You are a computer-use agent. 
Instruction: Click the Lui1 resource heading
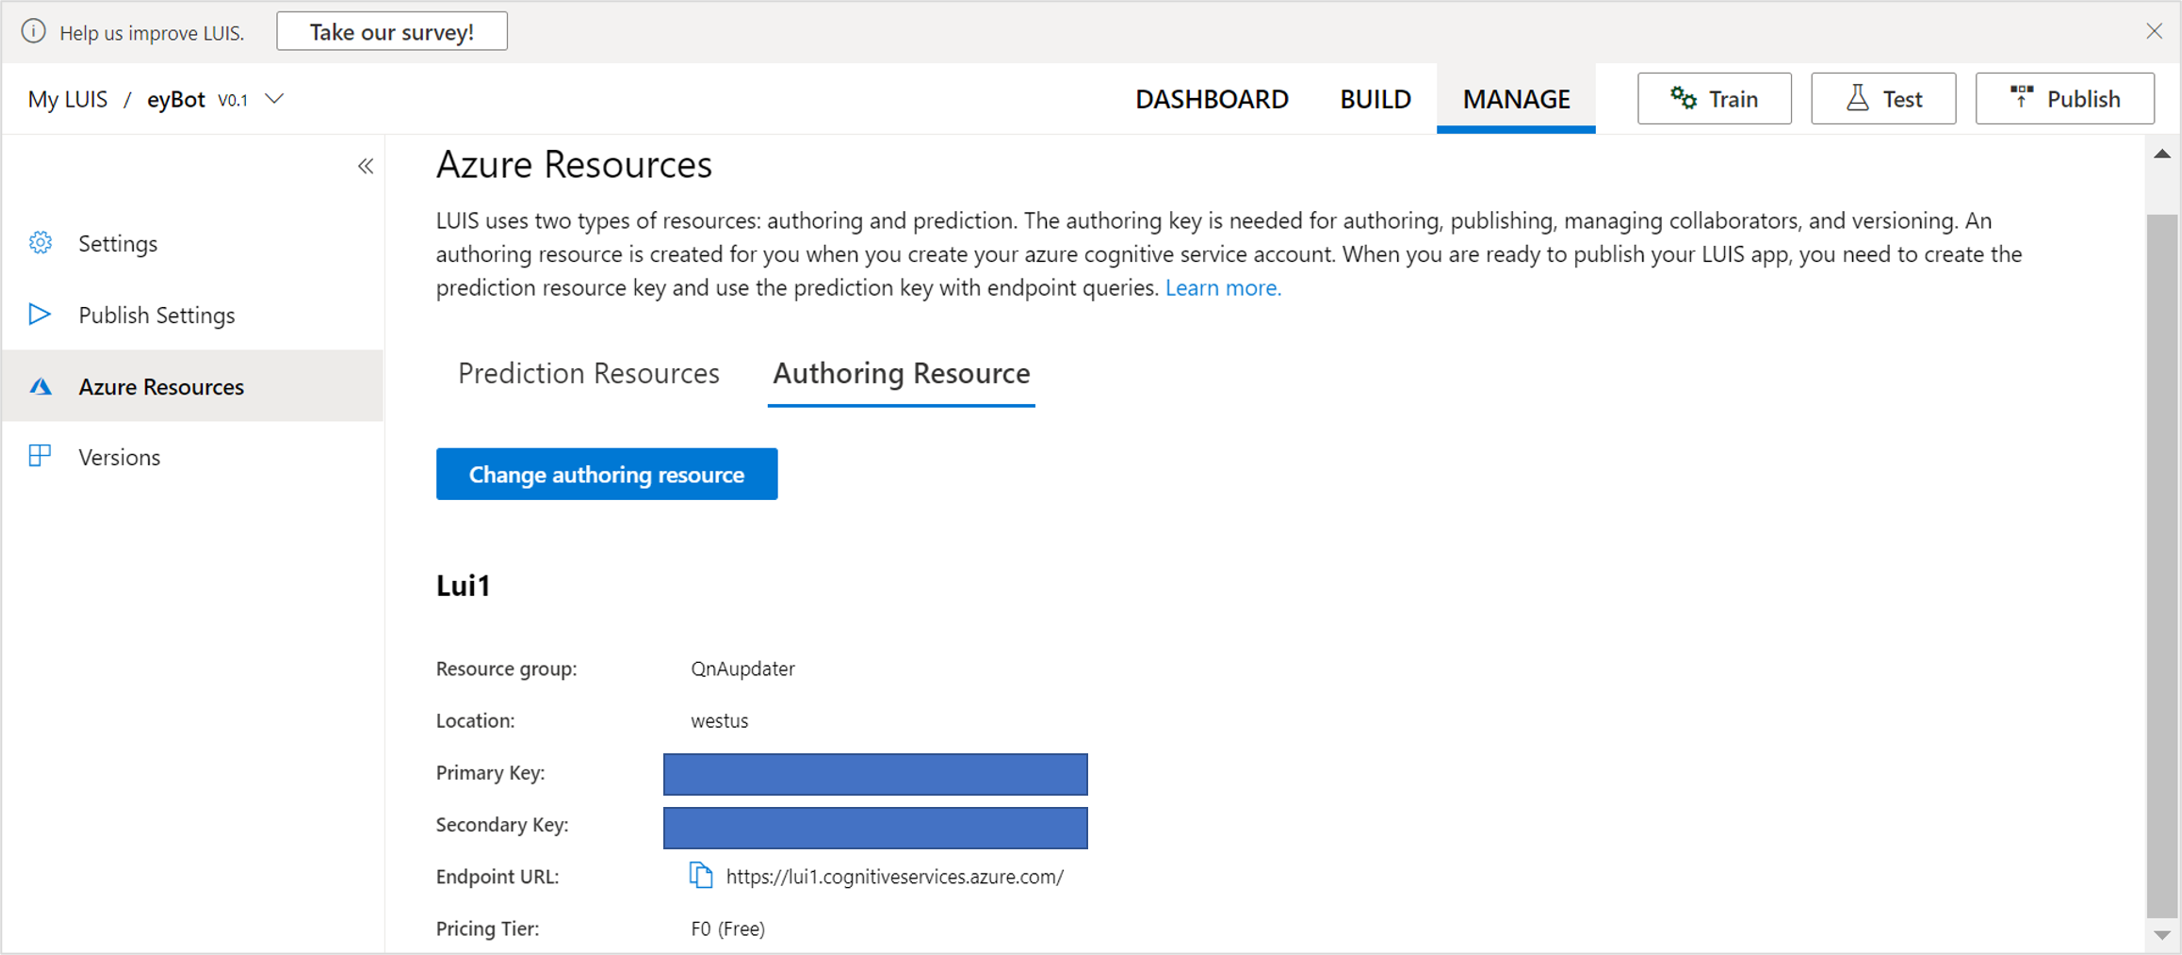coord(463,585)
